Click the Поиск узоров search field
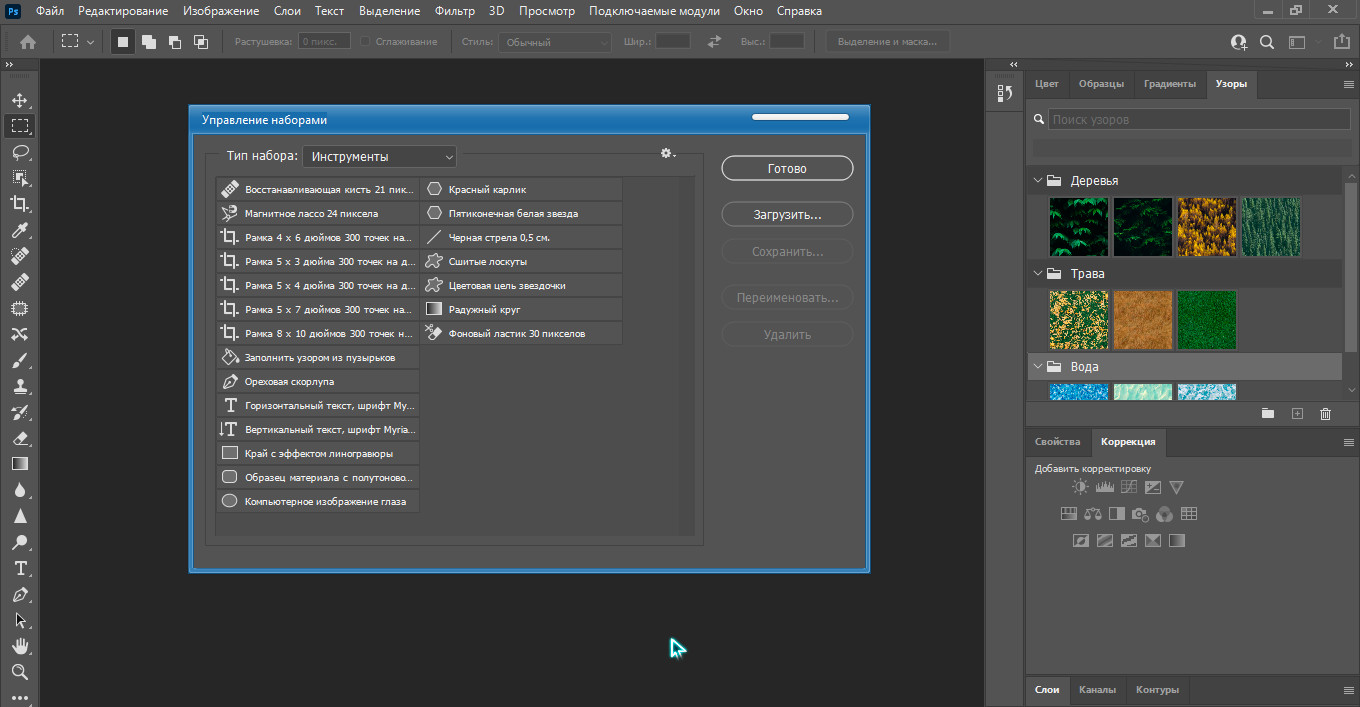Screen dimensions: 1360x707 click(x=1198, y=120)
